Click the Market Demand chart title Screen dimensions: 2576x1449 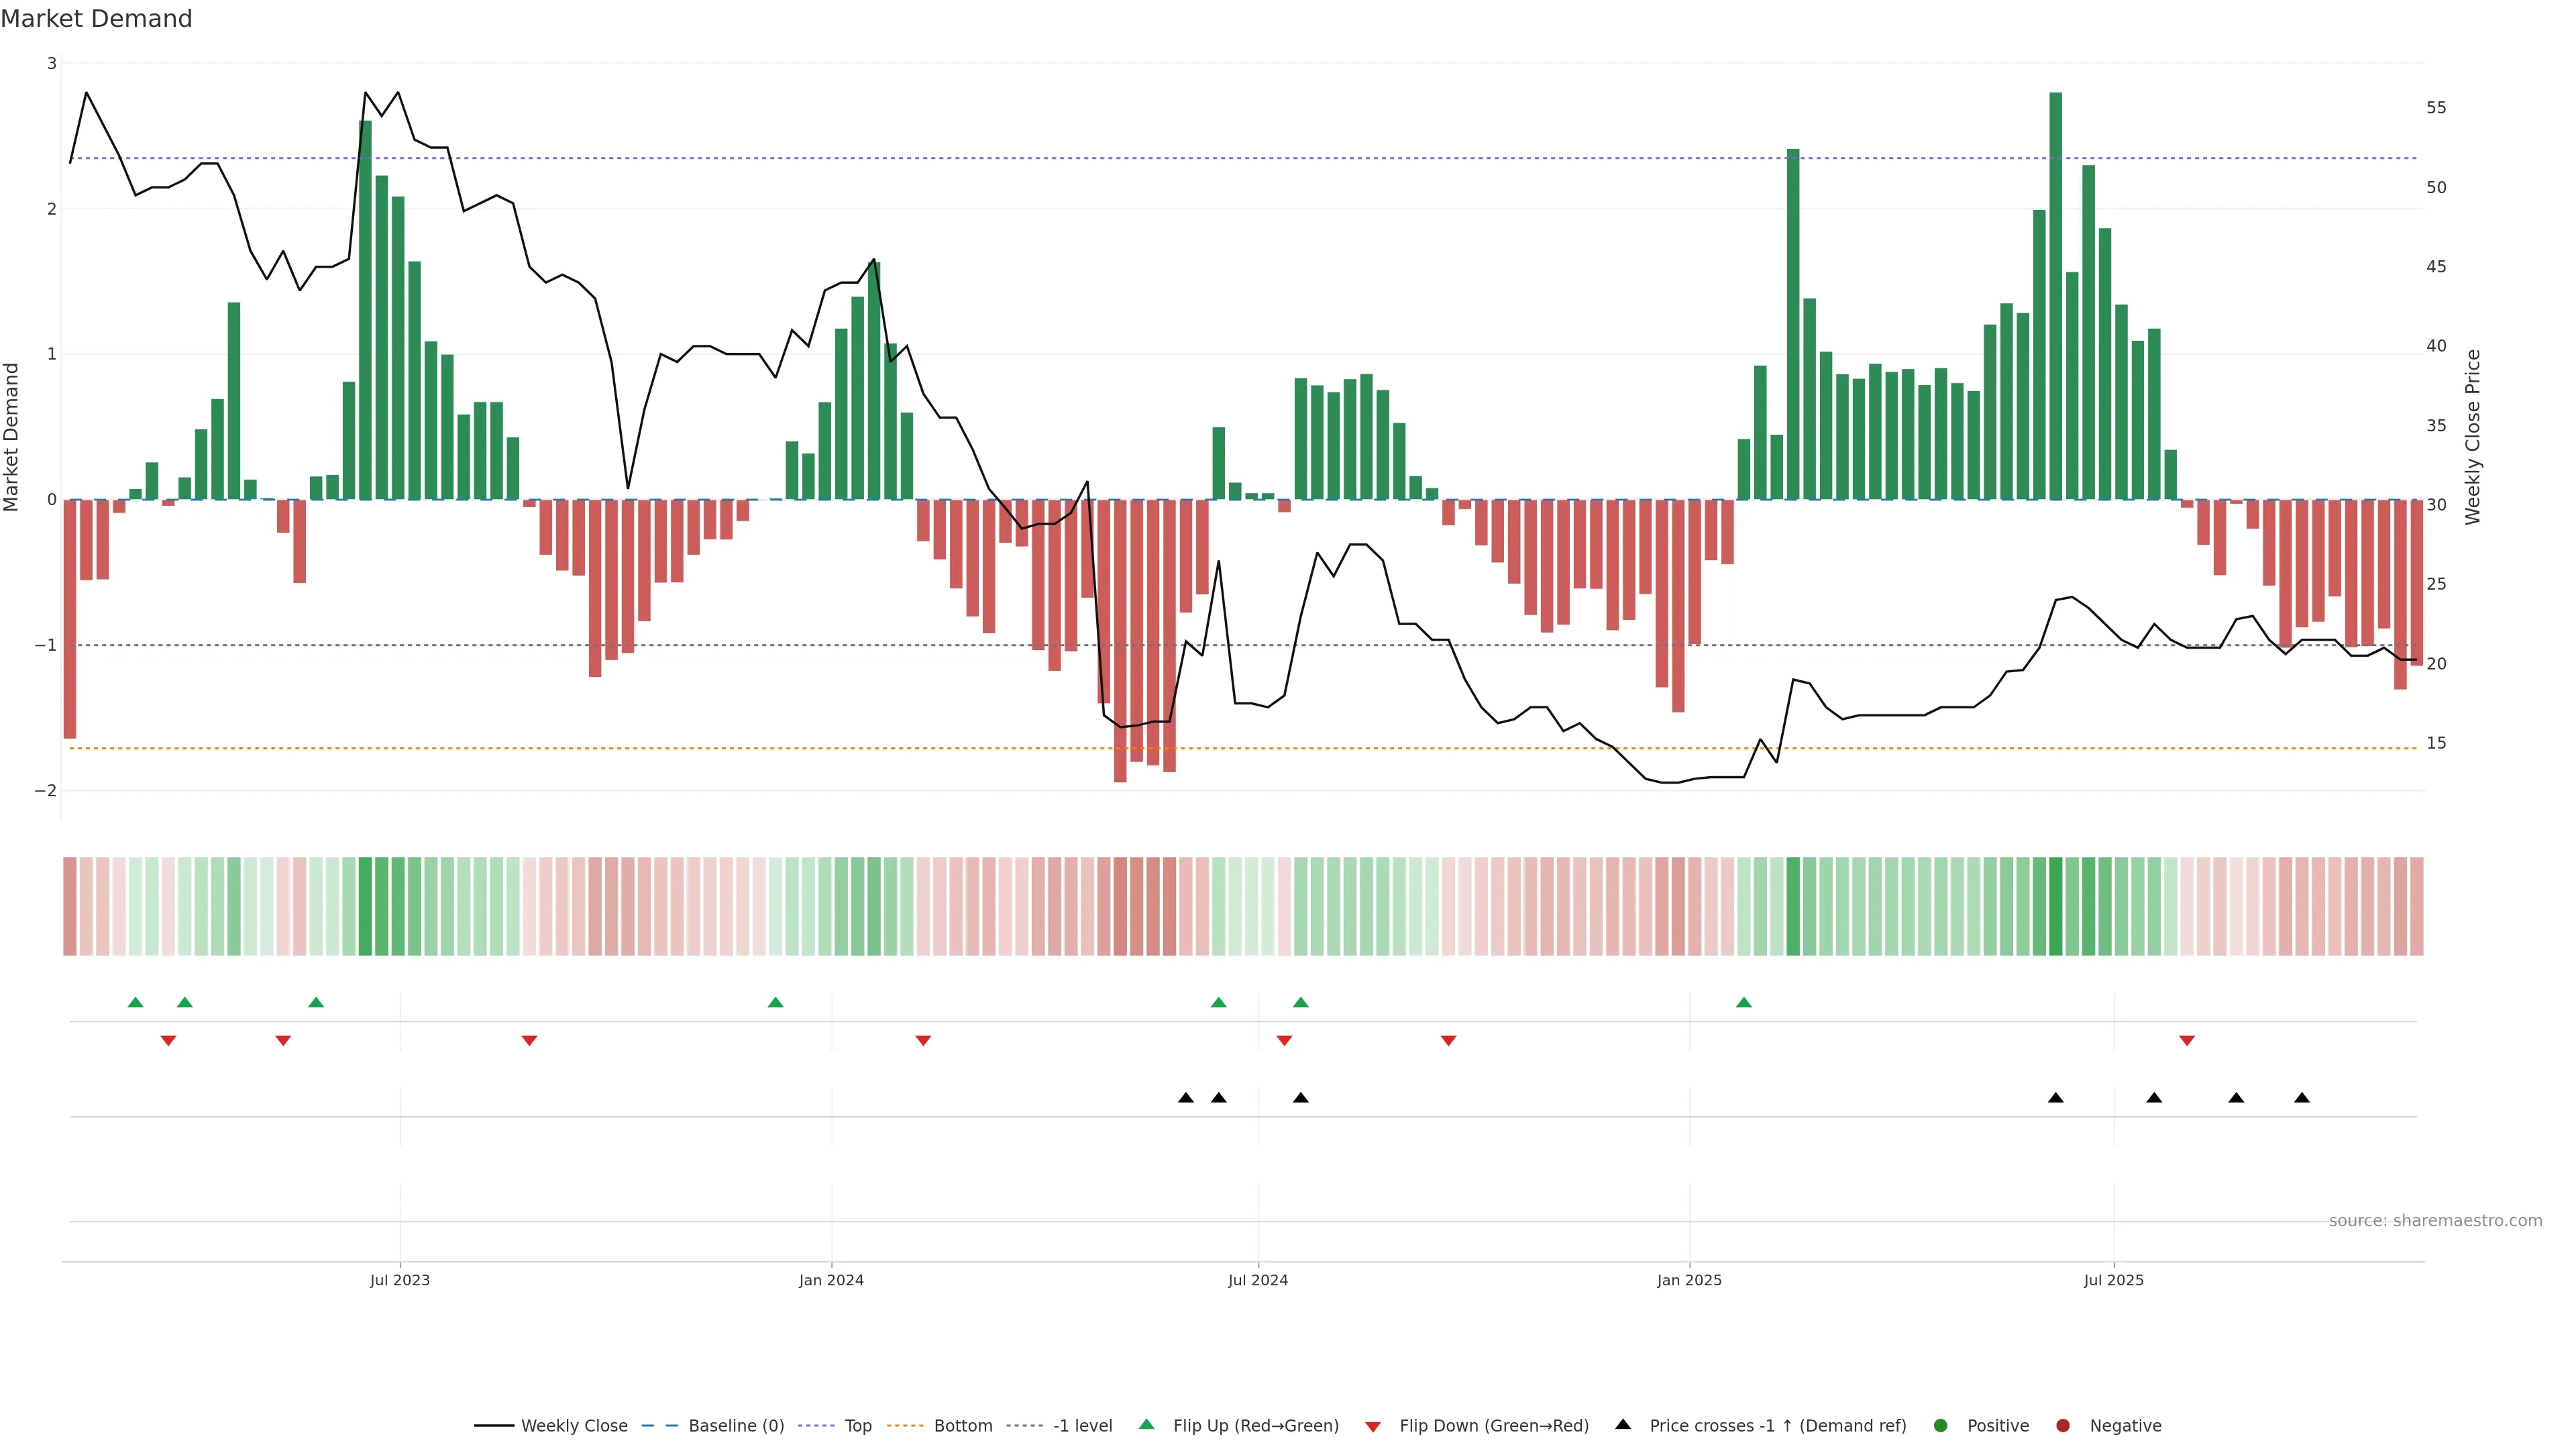point(96,19)
